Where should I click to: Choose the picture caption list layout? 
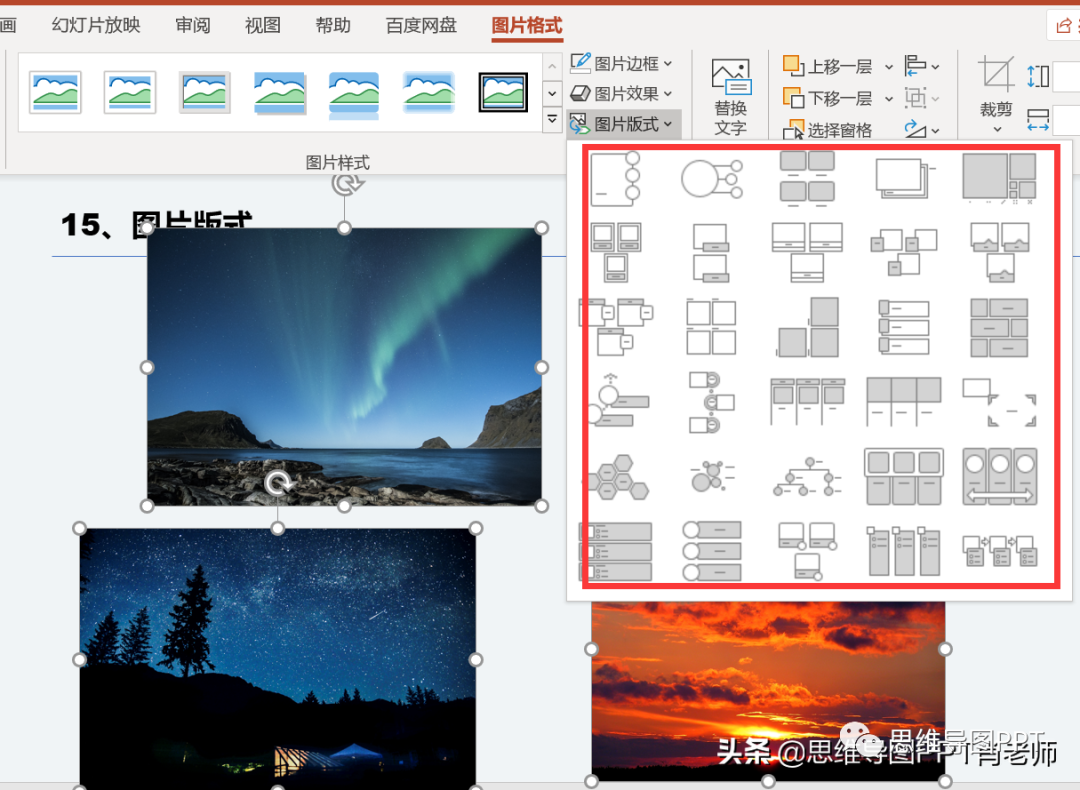(x=807, y=179)
